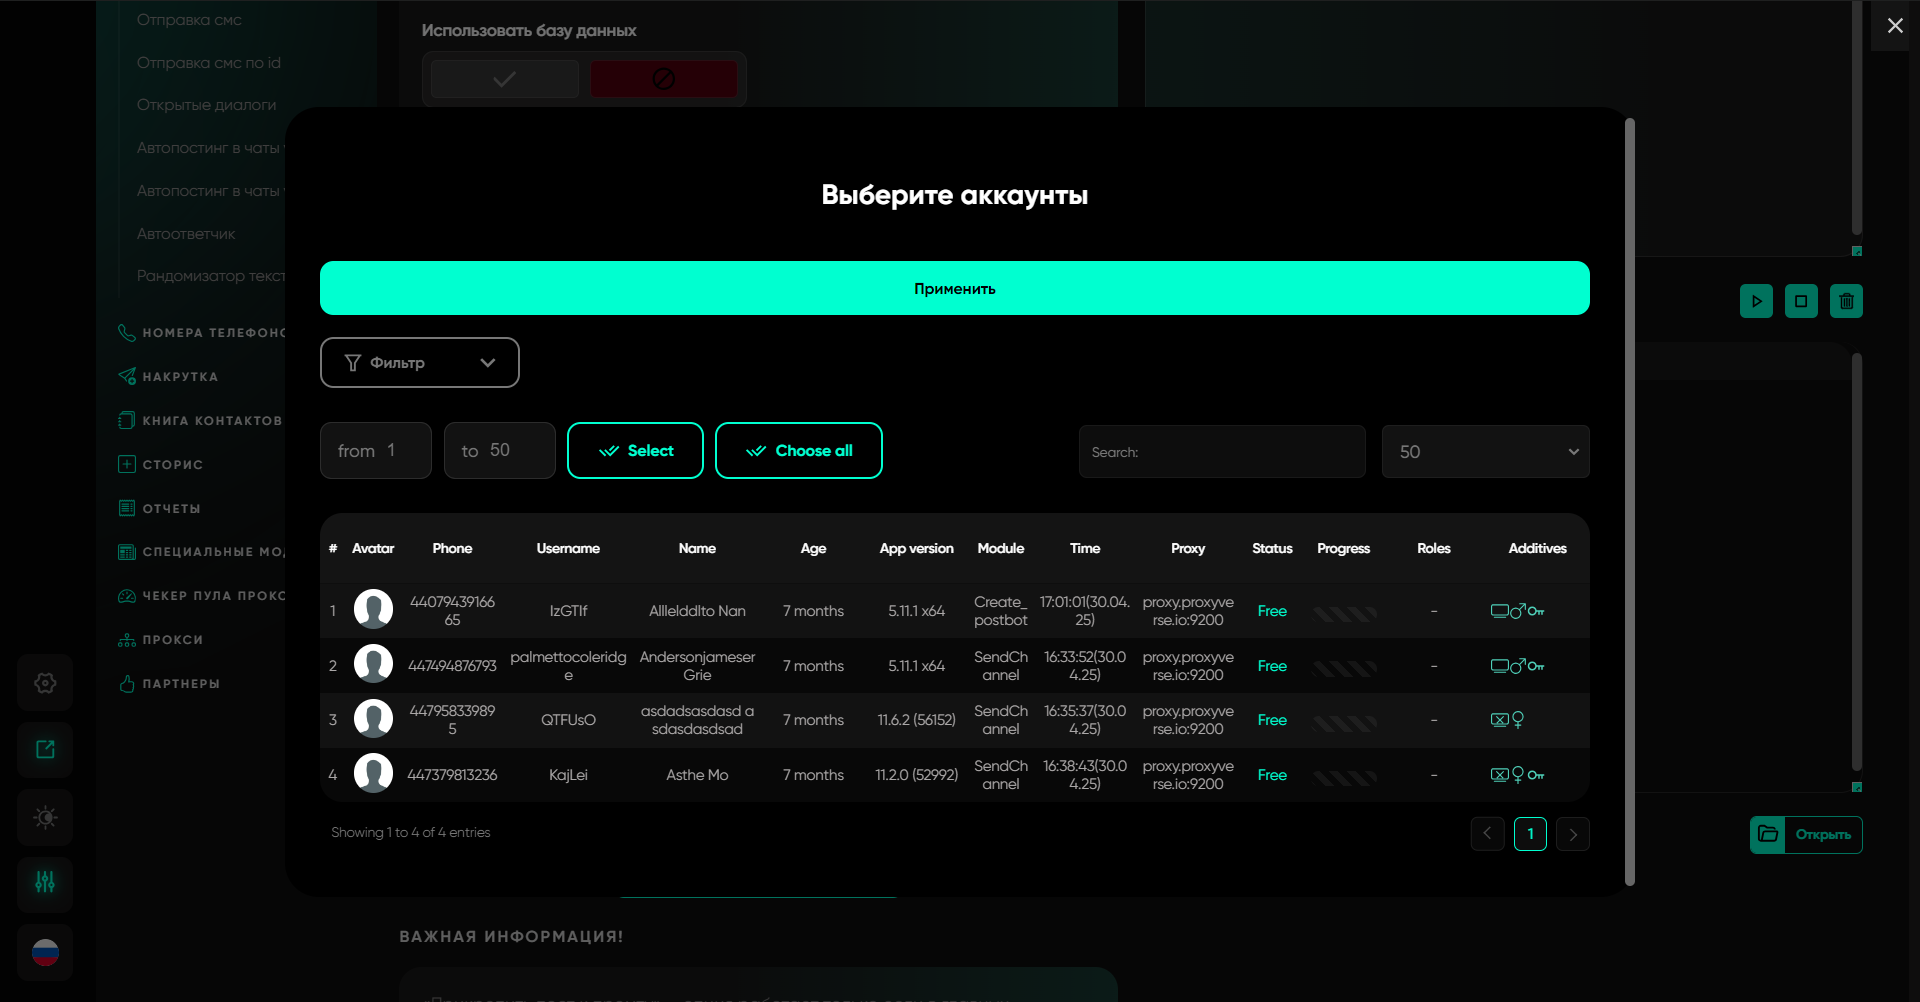This screenshot has width=1920, height=1002.
Task: Click the play icon button
Action: point(1756,301)
